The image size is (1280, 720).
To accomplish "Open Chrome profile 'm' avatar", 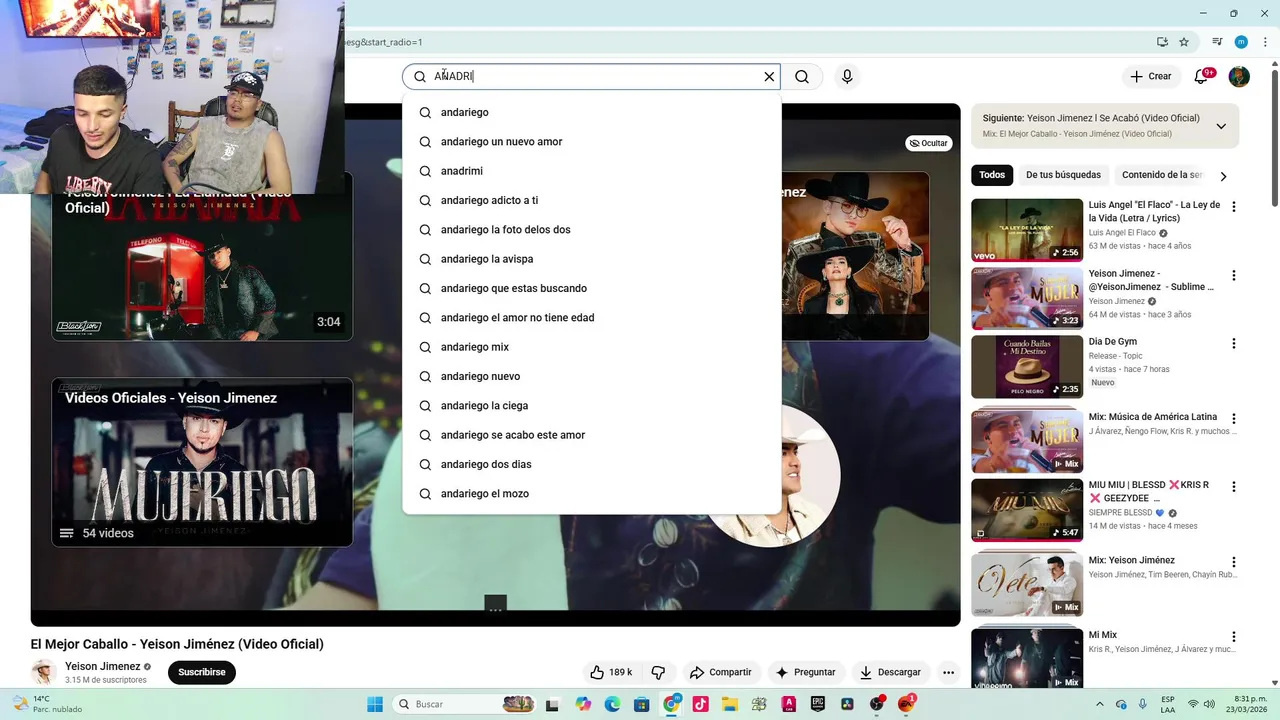I will tap(1241, 42).
